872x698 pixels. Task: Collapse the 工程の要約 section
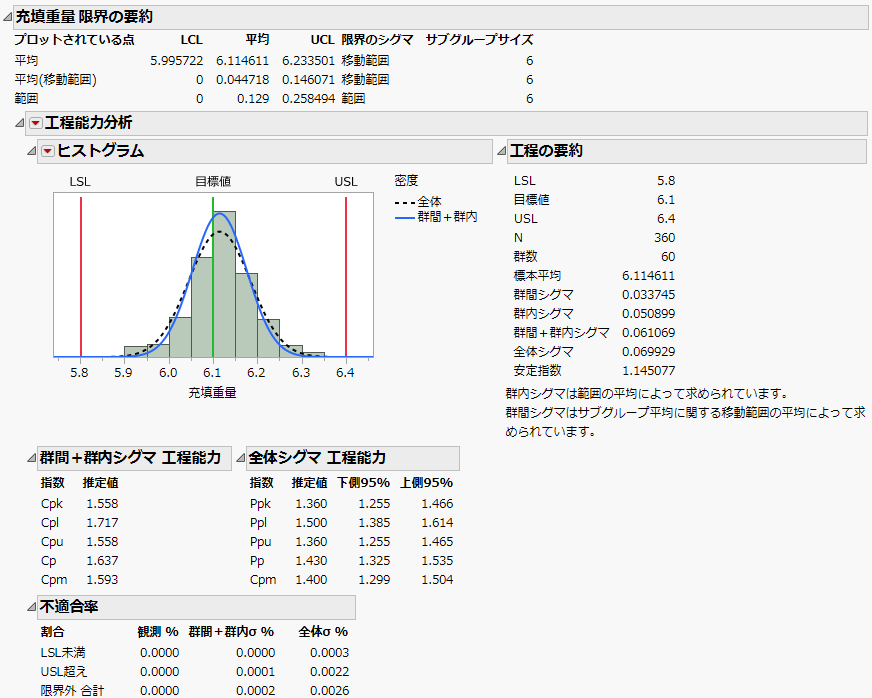[501, 151]
